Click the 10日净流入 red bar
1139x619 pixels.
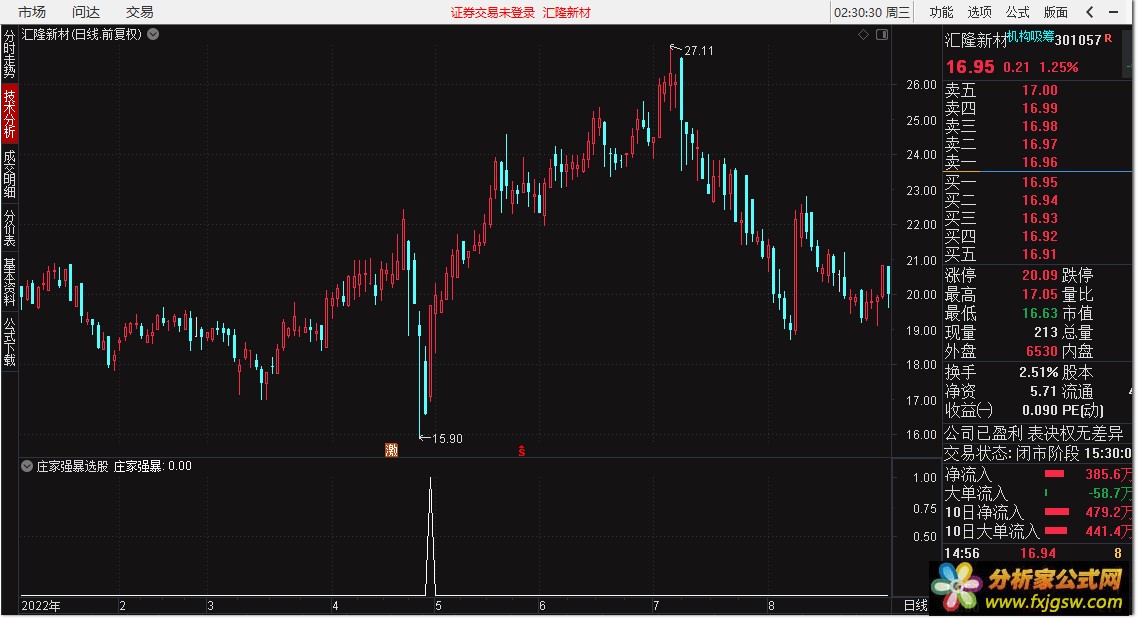tap(1055, 512)
